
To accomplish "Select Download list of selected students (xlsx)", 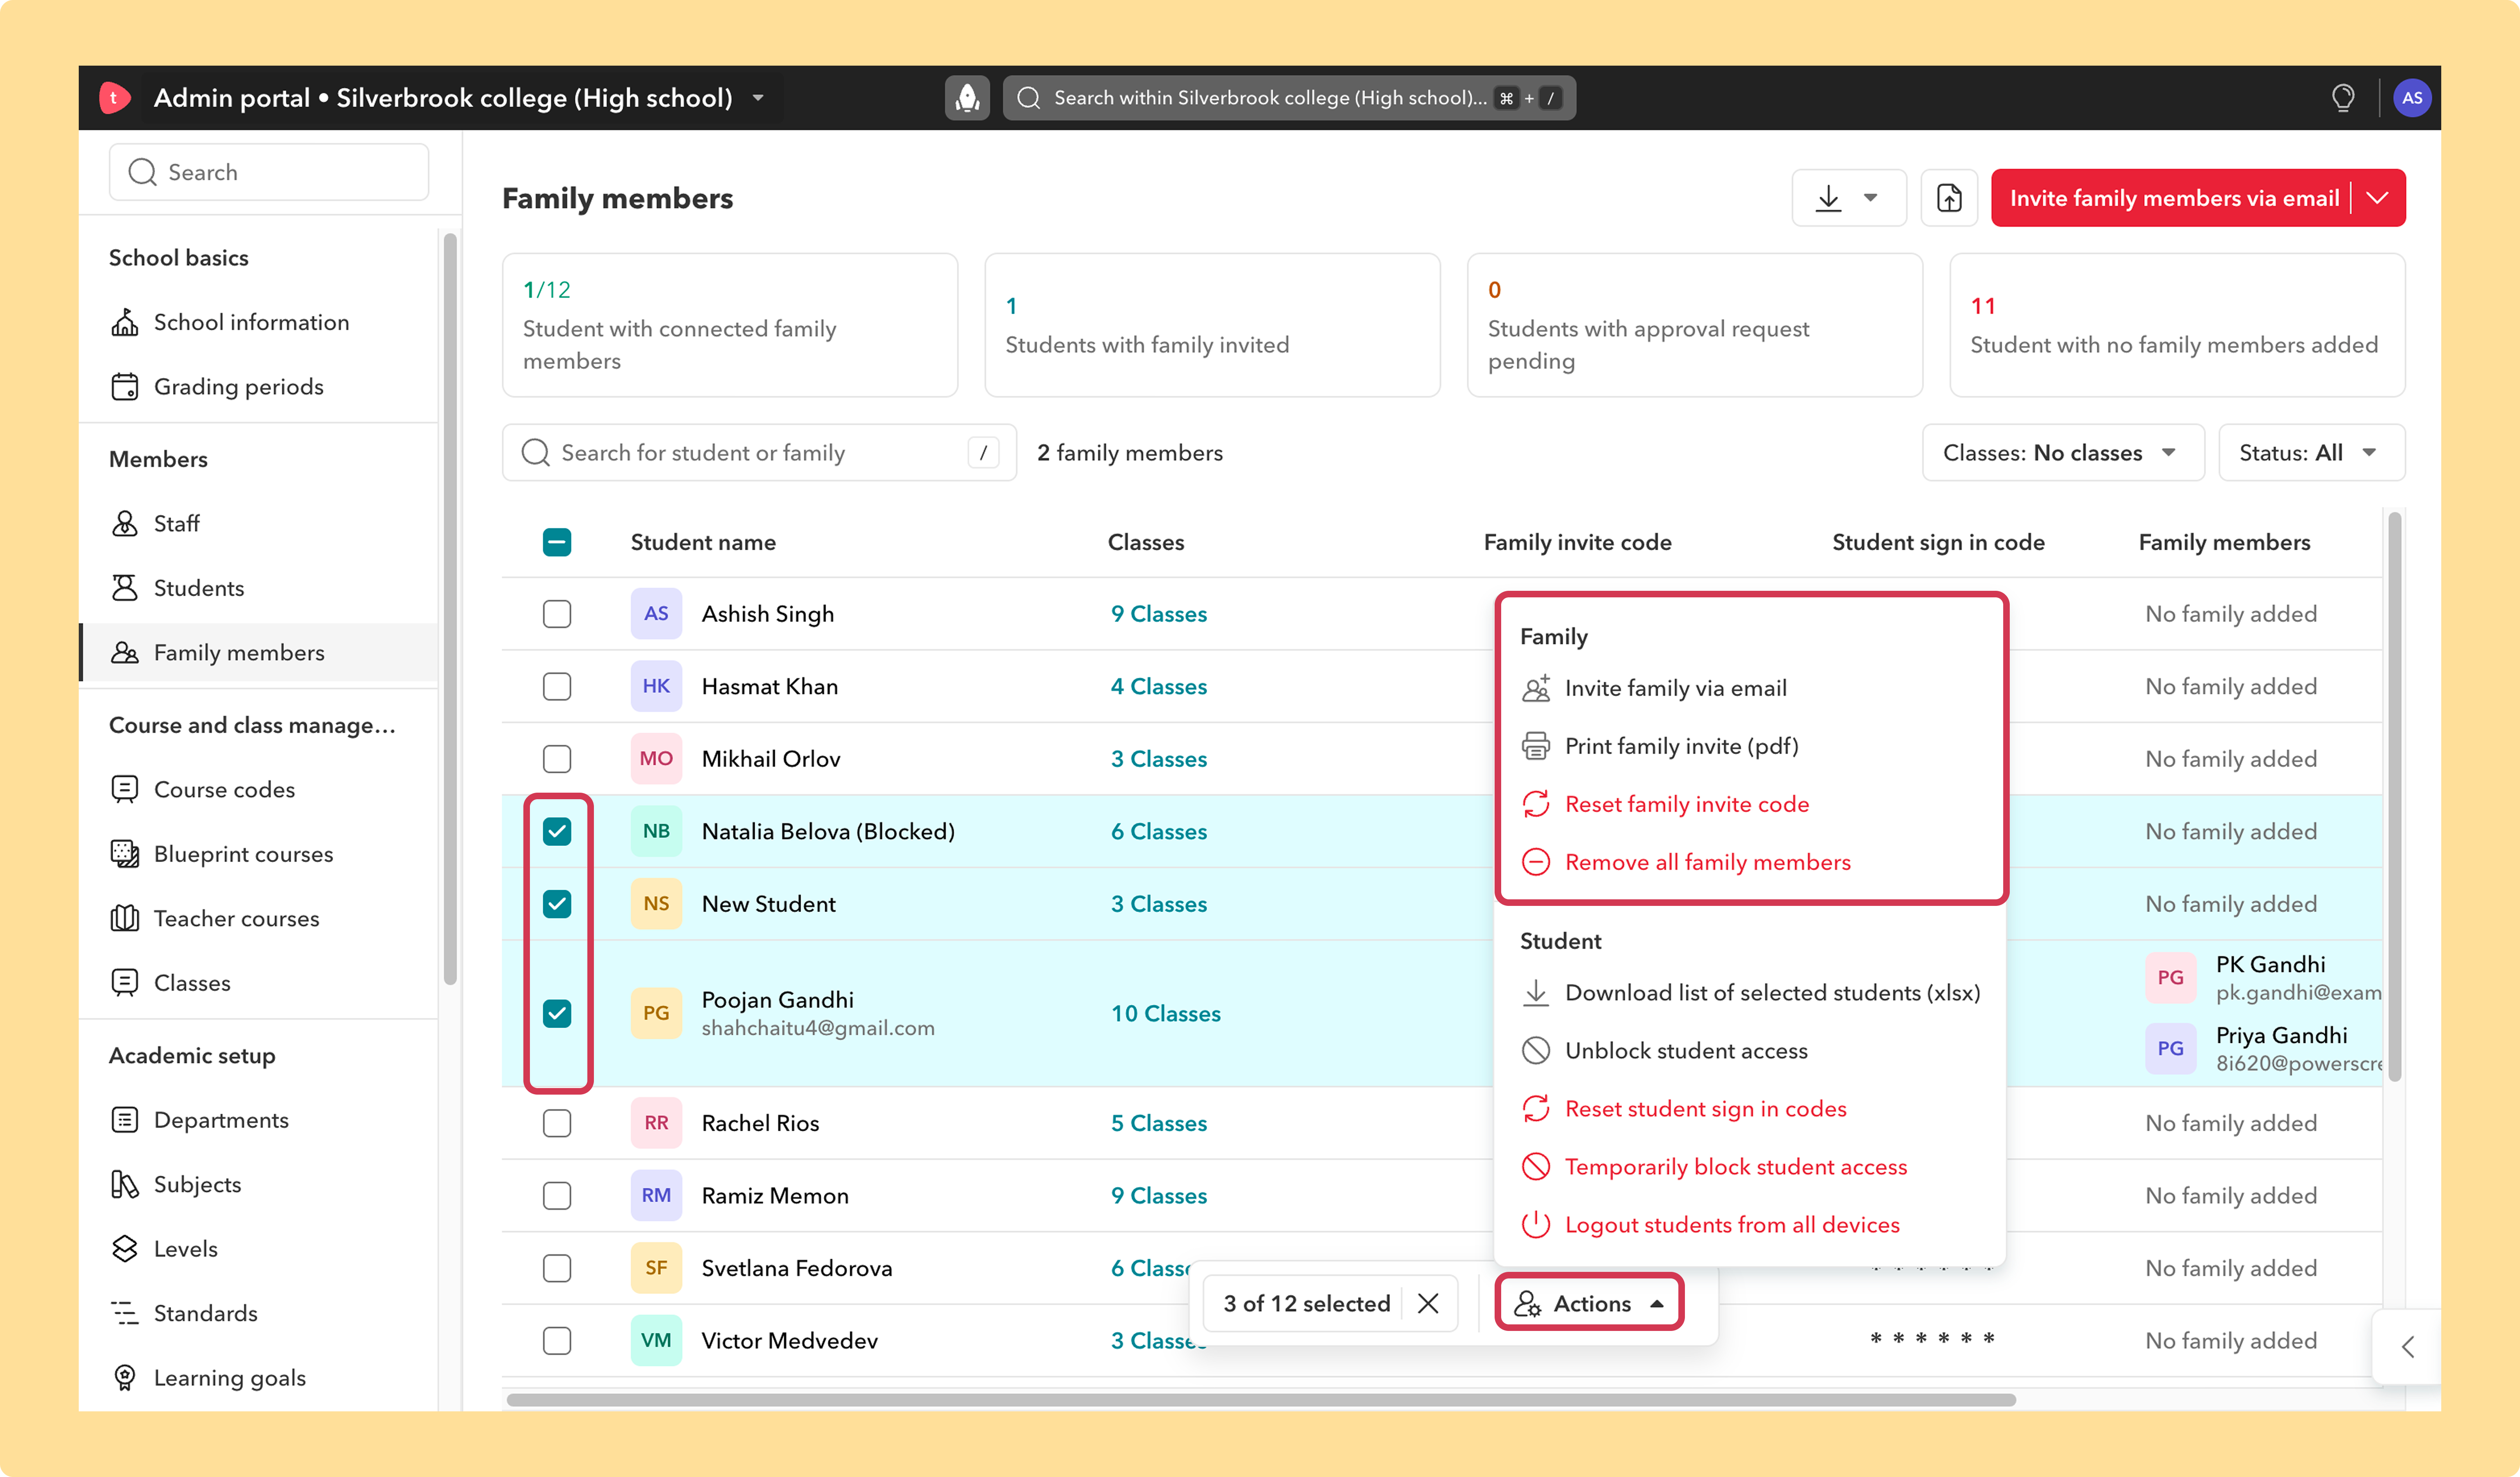I will (1750, 993).
